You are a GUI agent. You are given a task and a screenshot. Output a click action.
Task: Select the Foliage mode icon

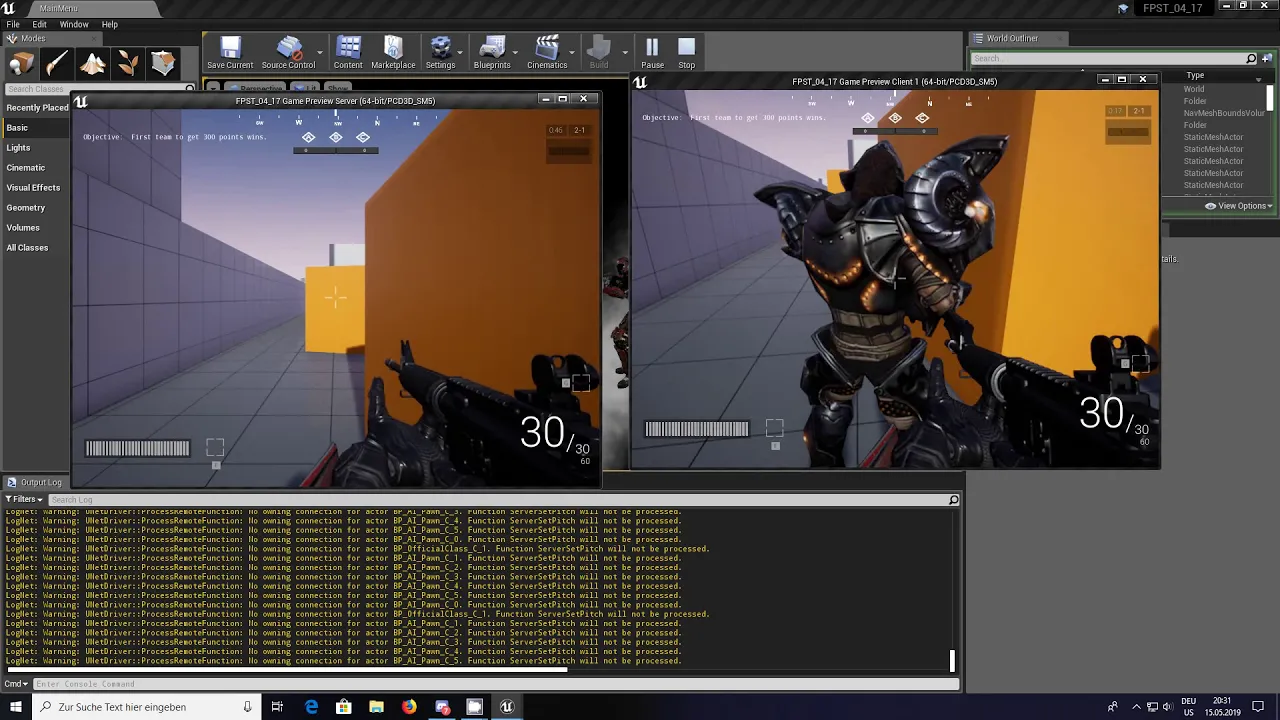point(128,64)
